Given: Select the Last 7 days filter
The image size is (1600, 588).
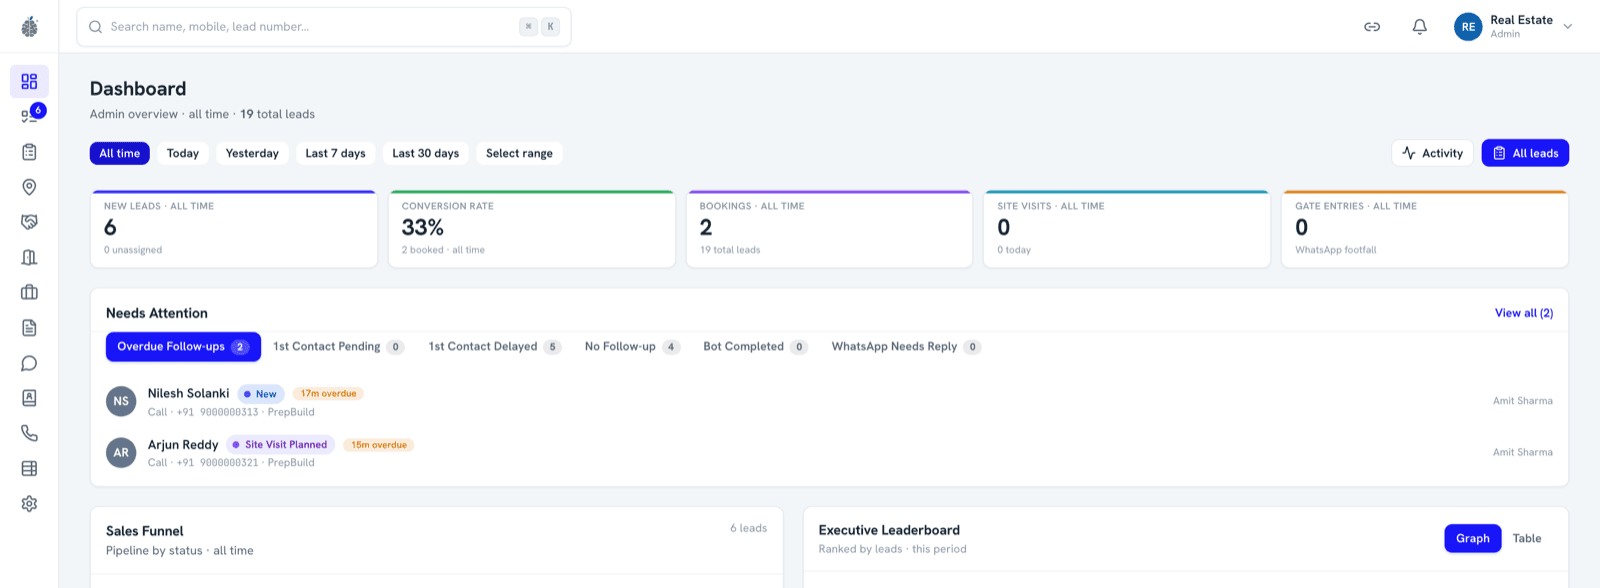Looking at the screenshot, I should pos(335,153).
